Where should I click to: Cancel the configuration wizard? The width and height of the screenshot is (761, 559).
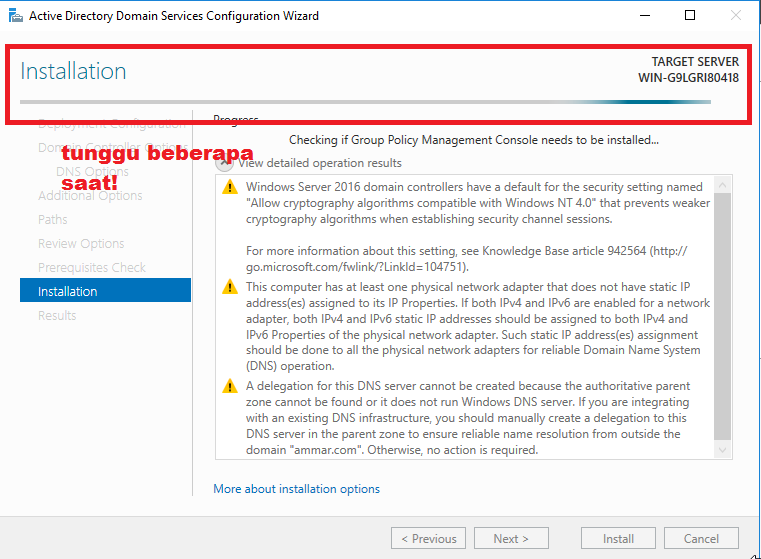(701, 538)
